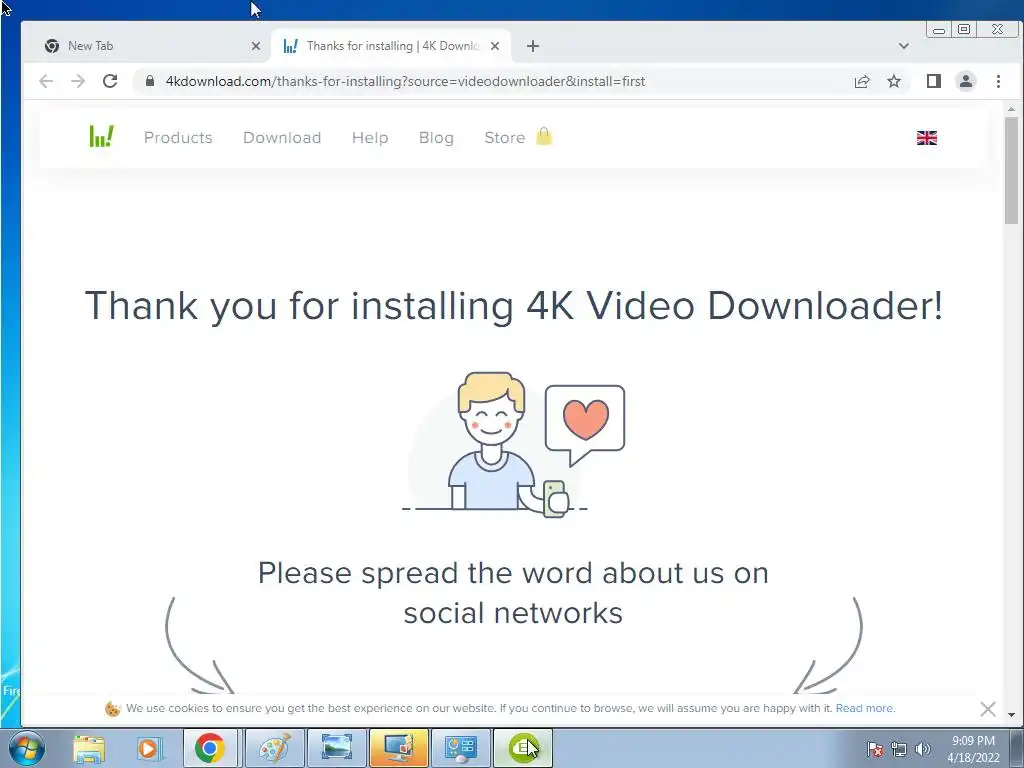The image size is (1024, 768).
Task: Open the Windows Start menu
Action: point(26,748)
